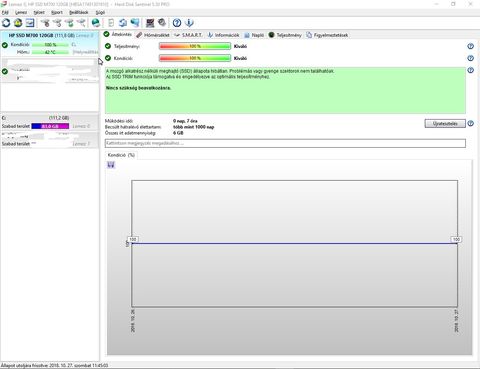Open the Fájl menu
This screenshot has width=480, height=369.
pyautogui.click(x=5, y=12)
